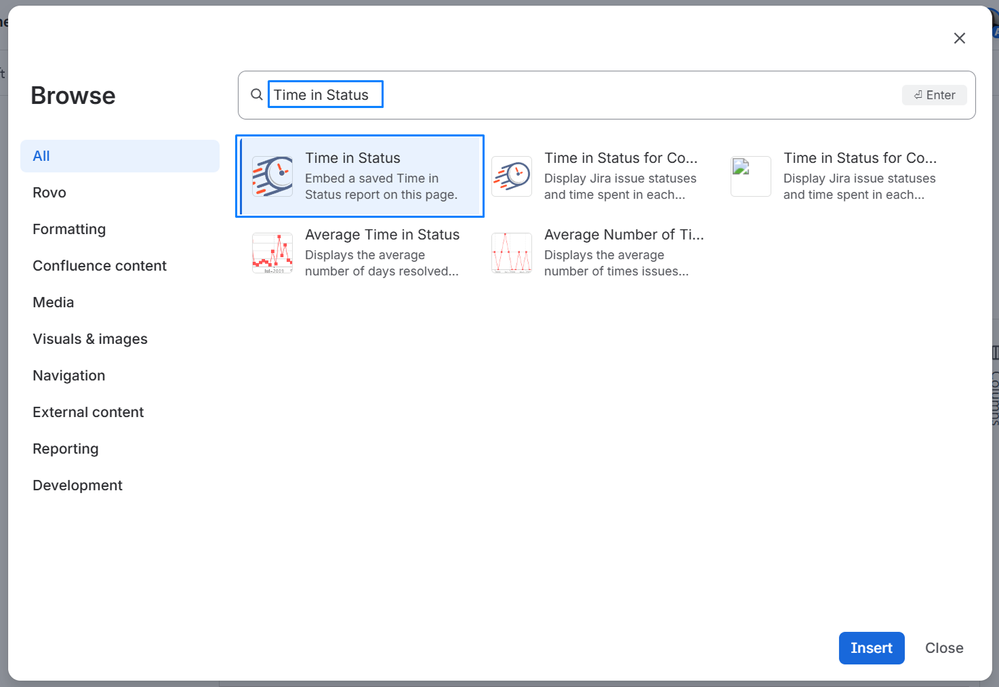
Task: Select 'Average Number of Ti...' title
Action: [x=624, y=235]
